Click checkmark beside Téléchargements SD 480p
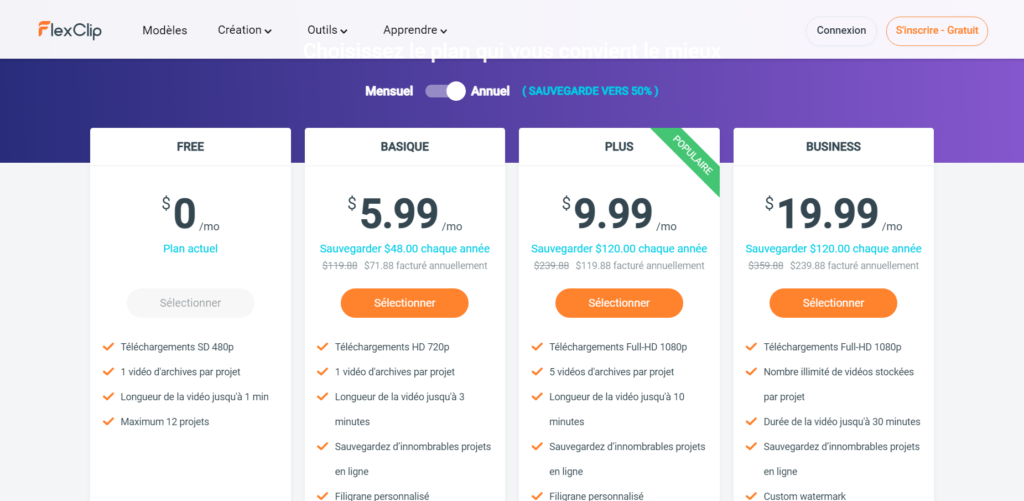 click(108, 347)
